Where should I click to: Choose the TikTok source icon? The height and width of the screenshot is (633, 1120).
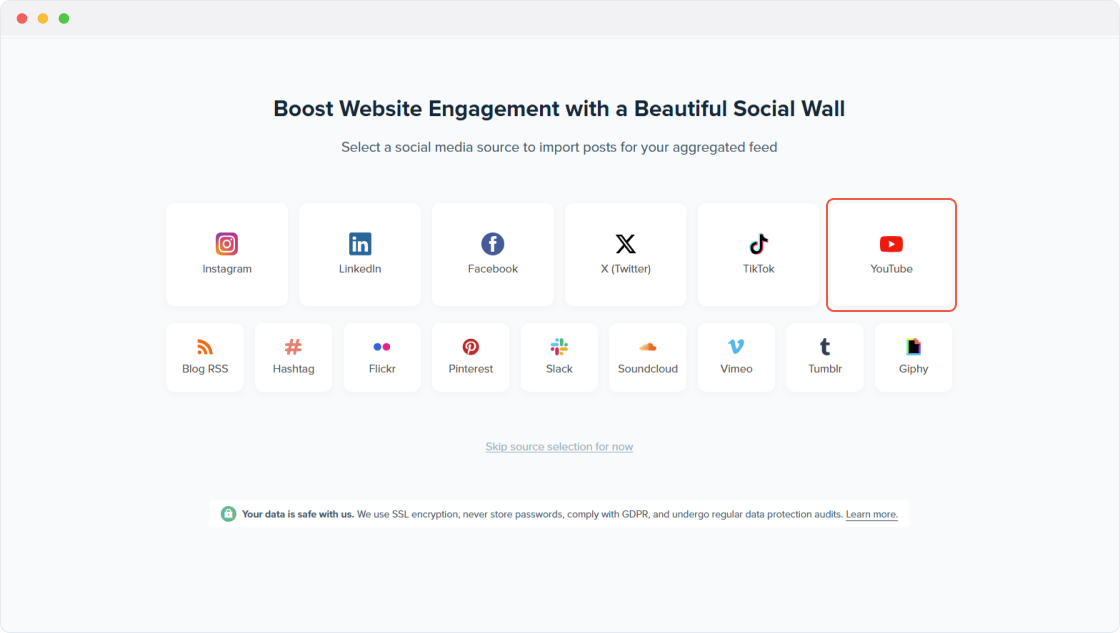point(759,244)
